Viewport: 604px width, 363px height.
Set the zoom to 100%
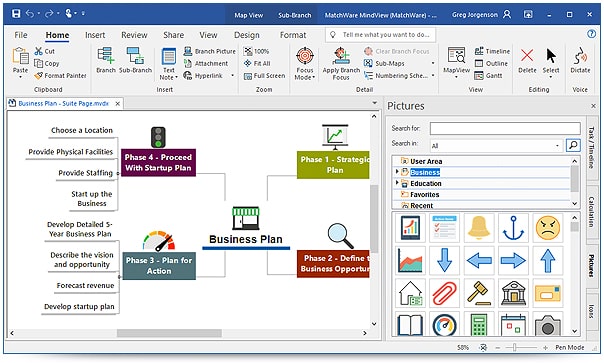(257, 51)
